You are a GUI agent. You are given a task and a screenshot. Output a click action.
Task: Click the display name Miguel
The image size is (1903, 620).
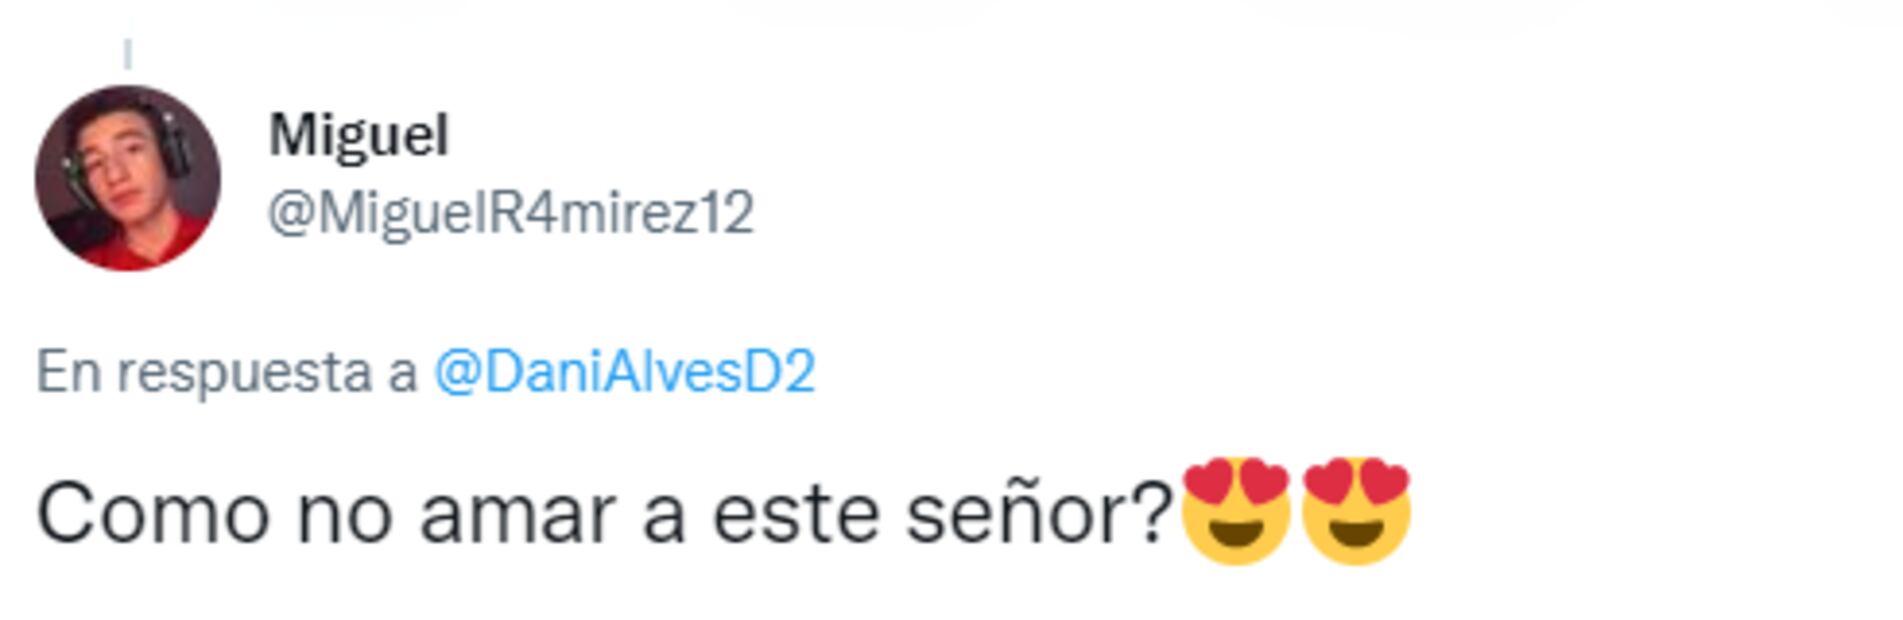click(x=358, y=135)
